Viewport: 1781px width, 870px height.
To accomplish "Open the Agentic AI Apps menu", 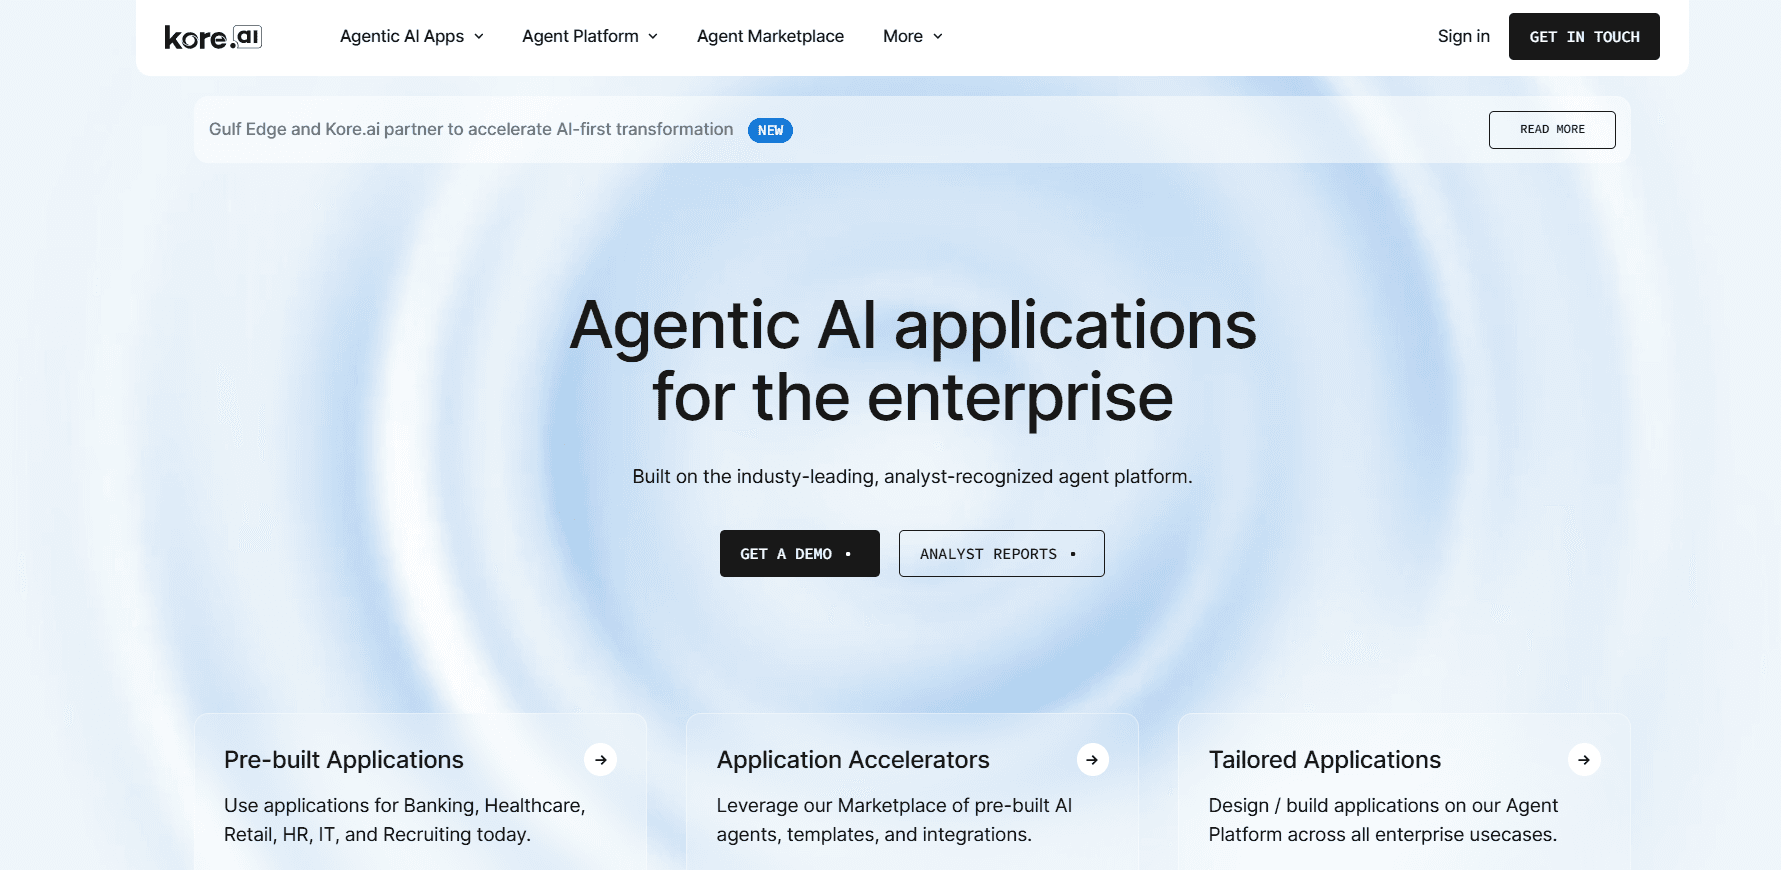I will 412,36.
